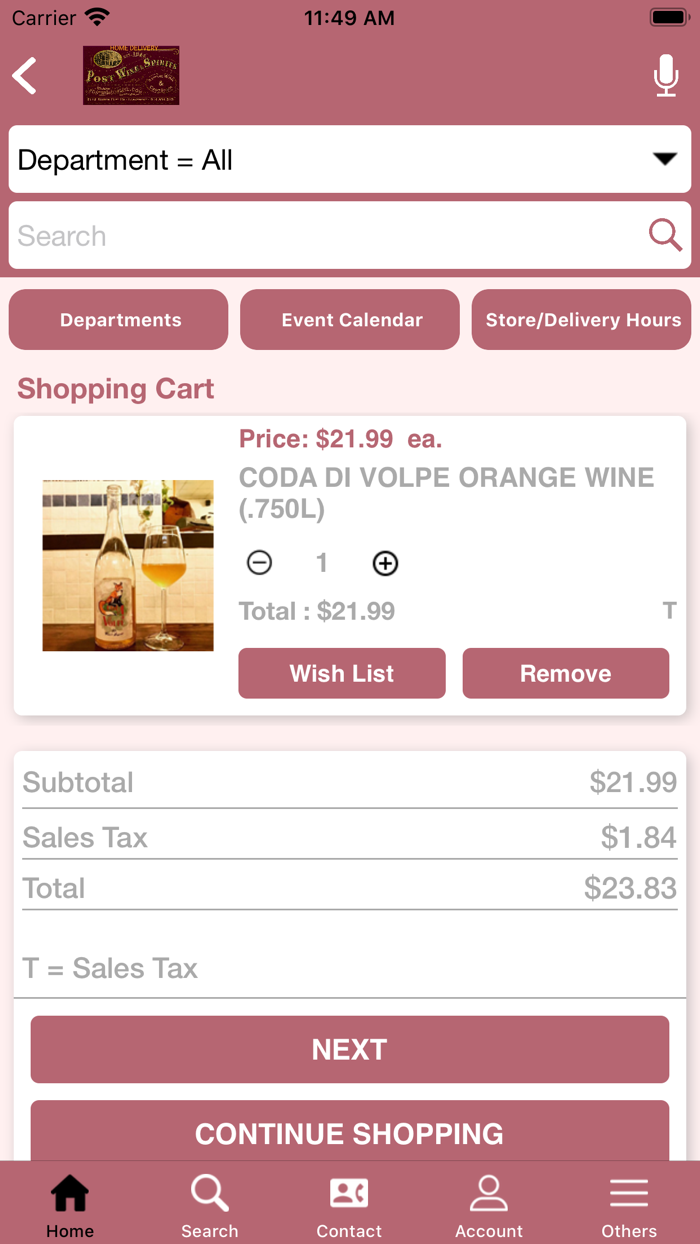Tap the T sales tax indicator
This screenshot has height=1244, width=700.
click(671, 610)
